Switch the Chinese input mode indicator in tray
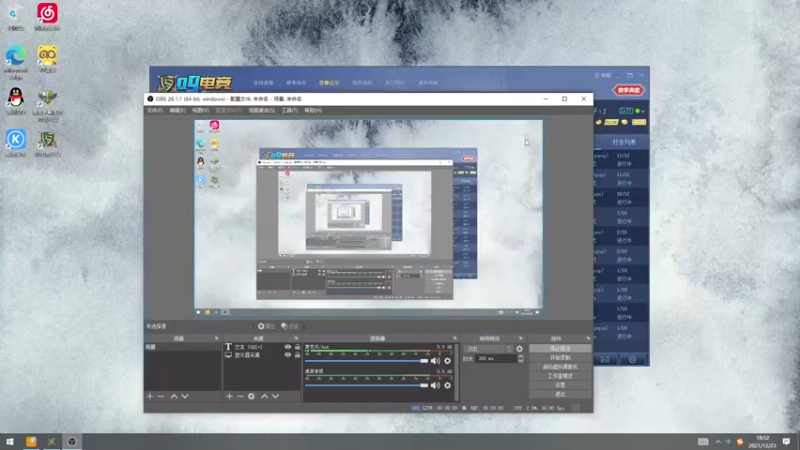 (x=728, y=441)
